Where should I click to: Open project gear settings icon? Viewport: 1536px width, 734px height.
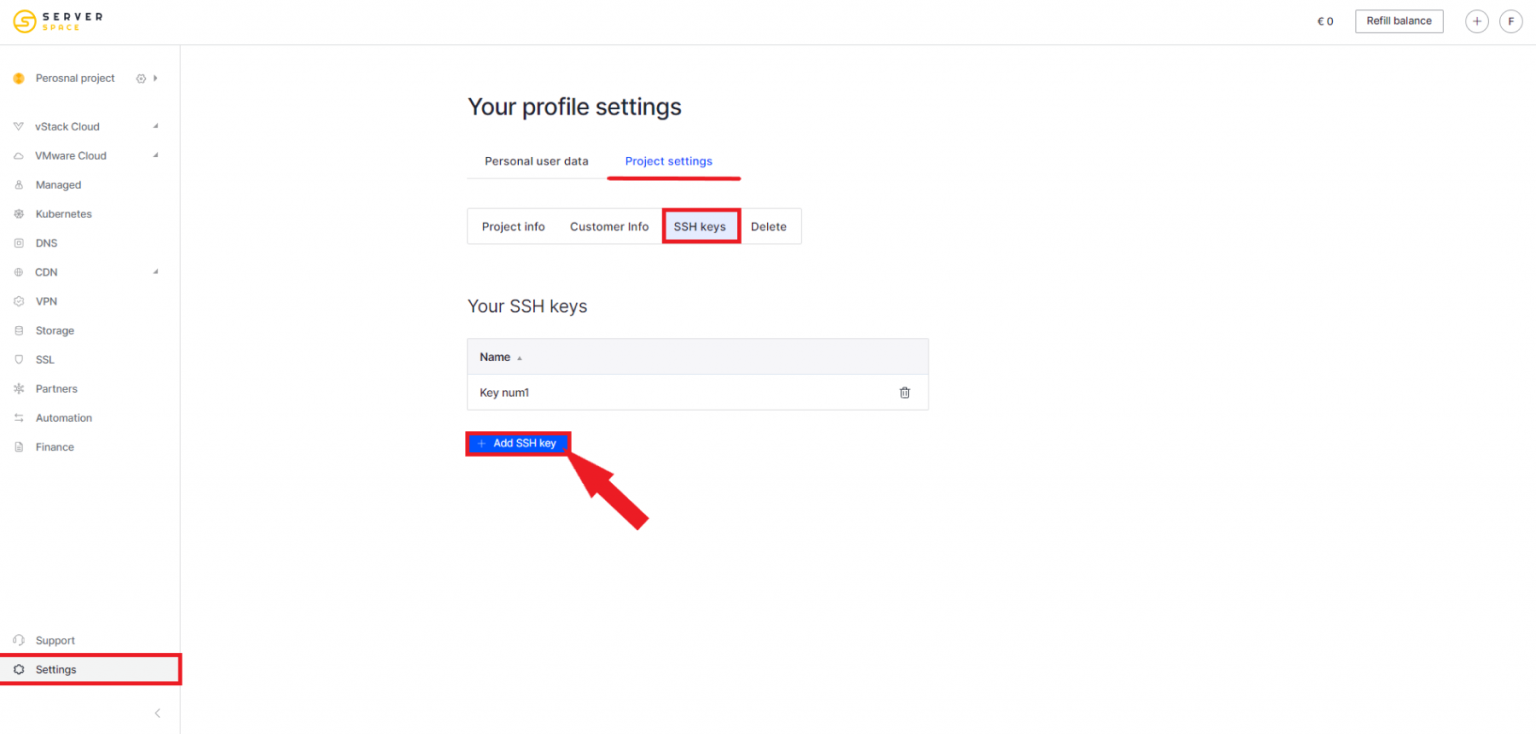click(x=141, y=78)
